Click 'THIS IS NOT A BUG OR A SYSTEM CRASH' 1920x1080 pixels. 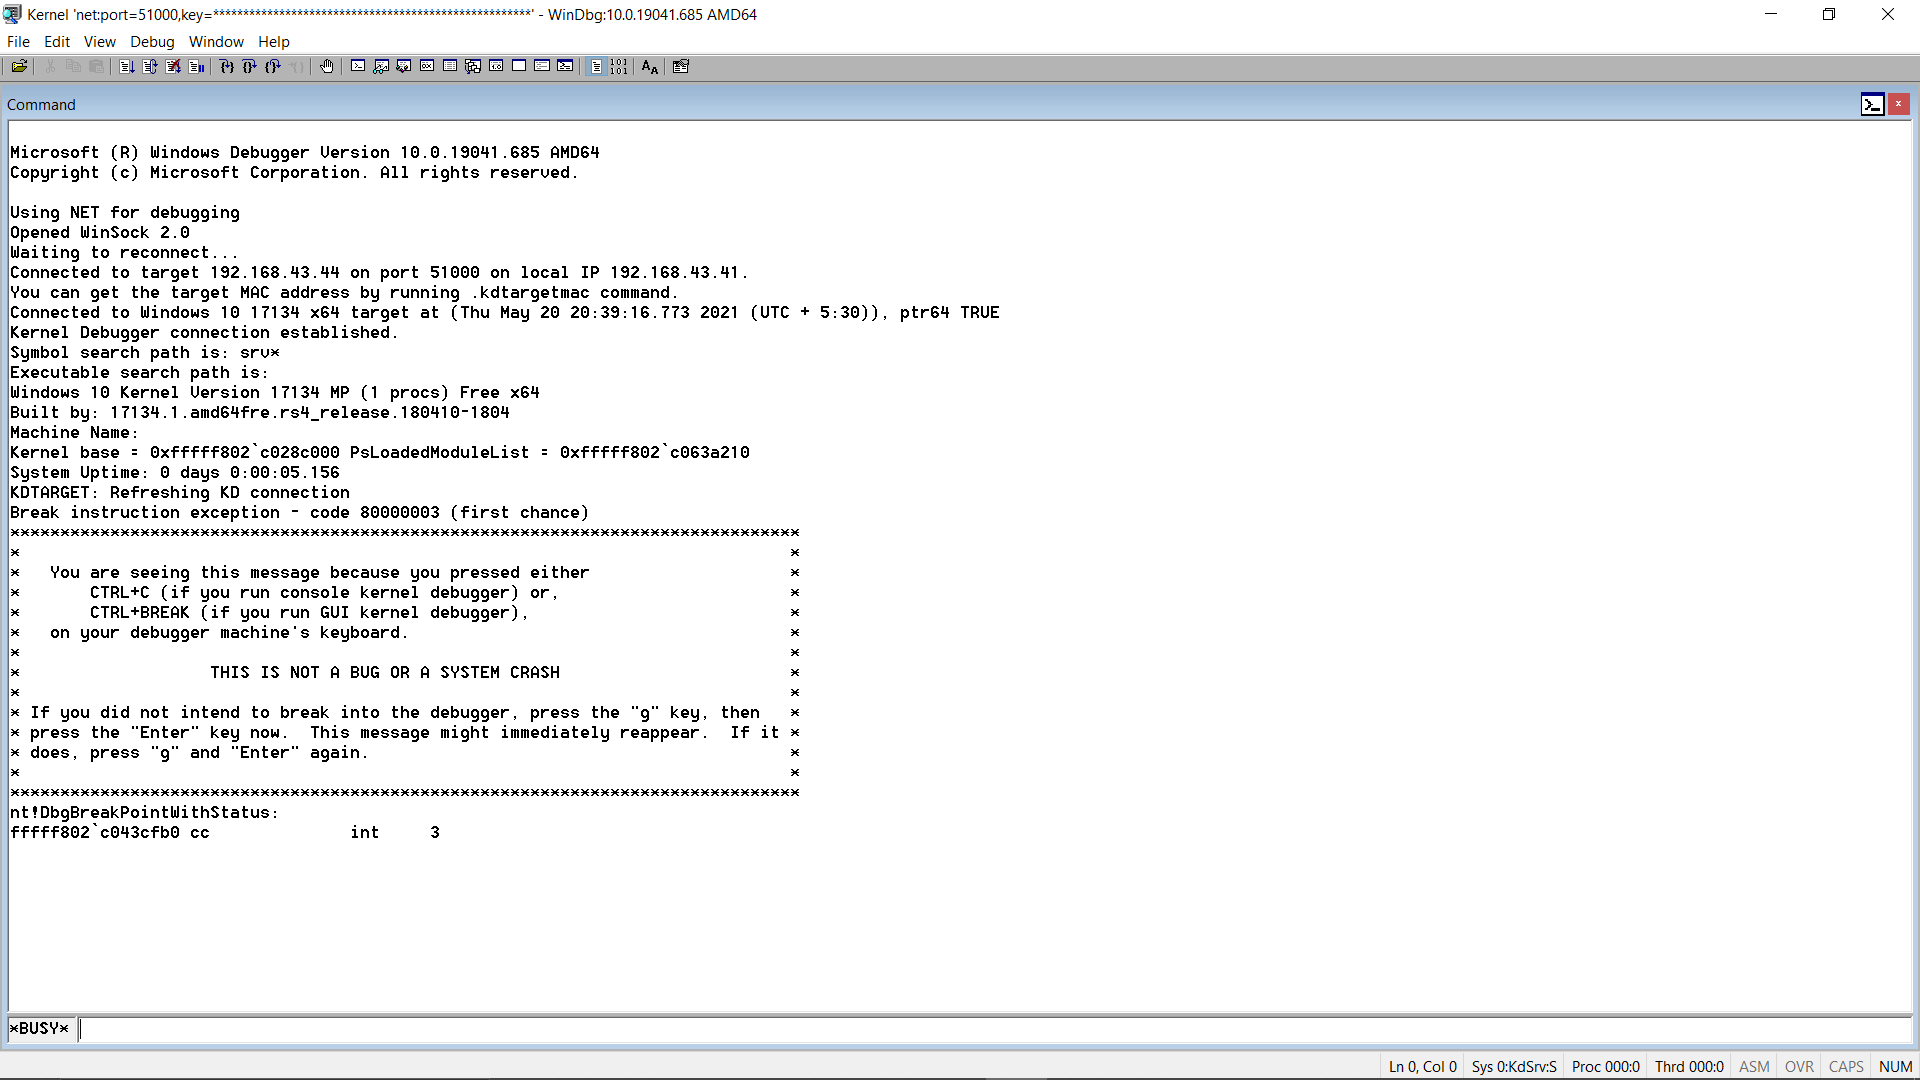(x=385, y=673)
